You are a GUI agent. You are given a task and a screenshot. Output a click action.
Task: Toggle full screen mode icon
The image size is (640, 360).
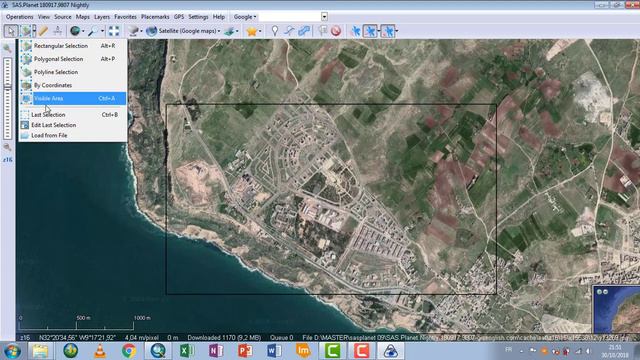tap(114, 31)
